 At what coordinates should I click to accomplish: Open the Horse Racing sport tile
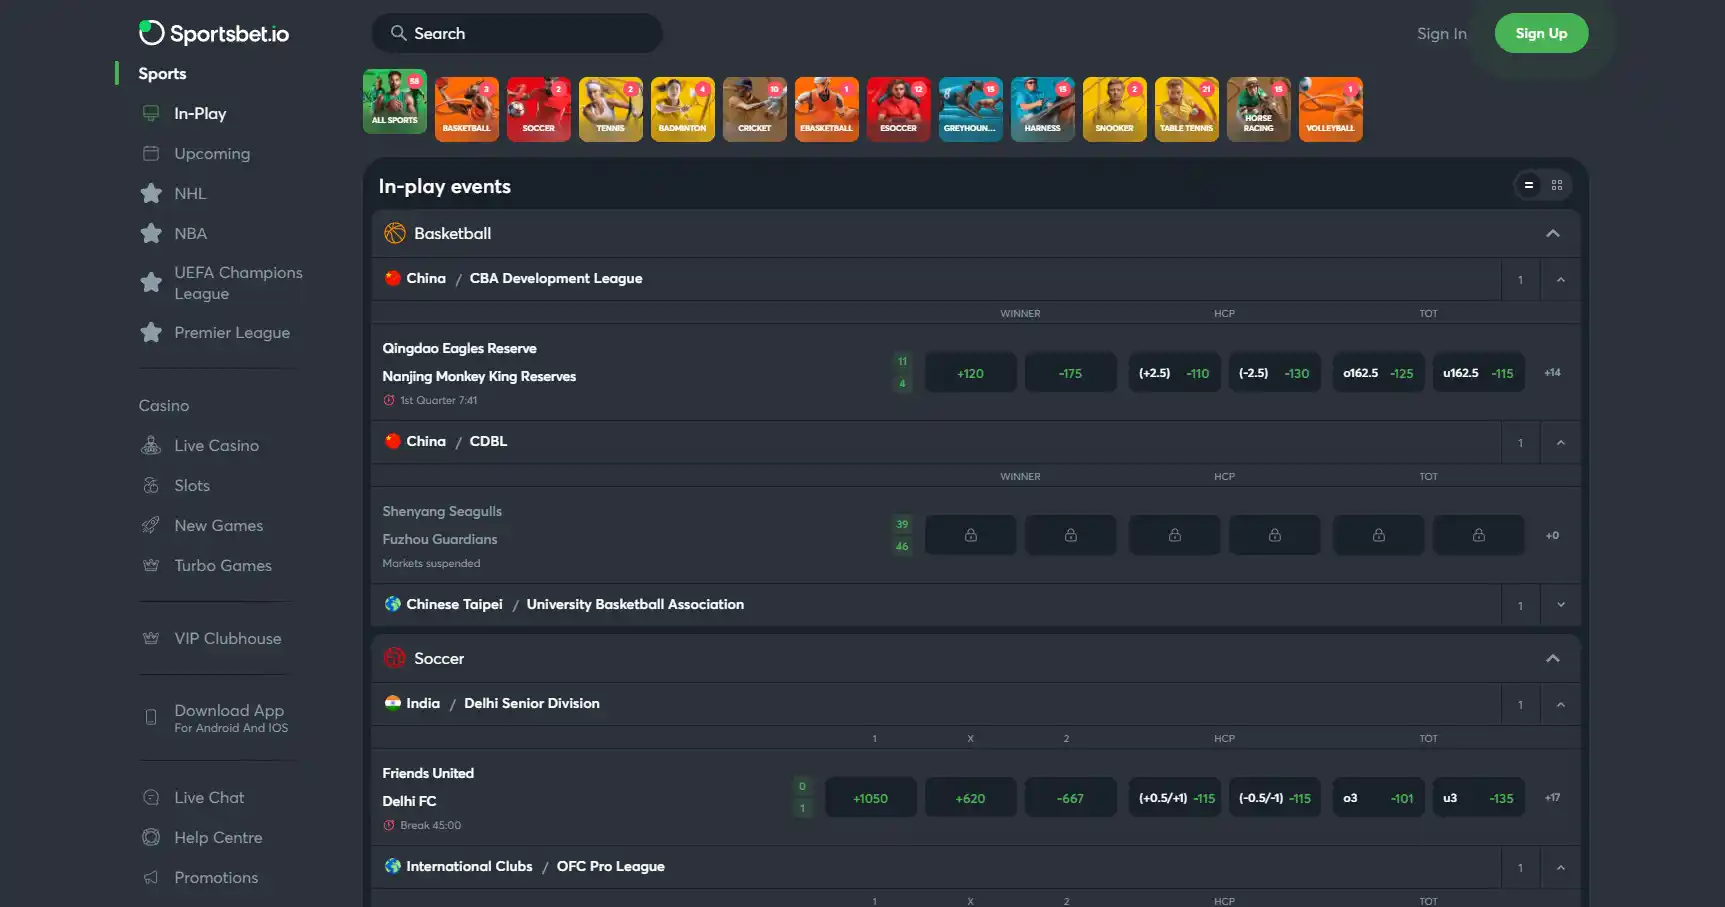[x=1259, y=109]
